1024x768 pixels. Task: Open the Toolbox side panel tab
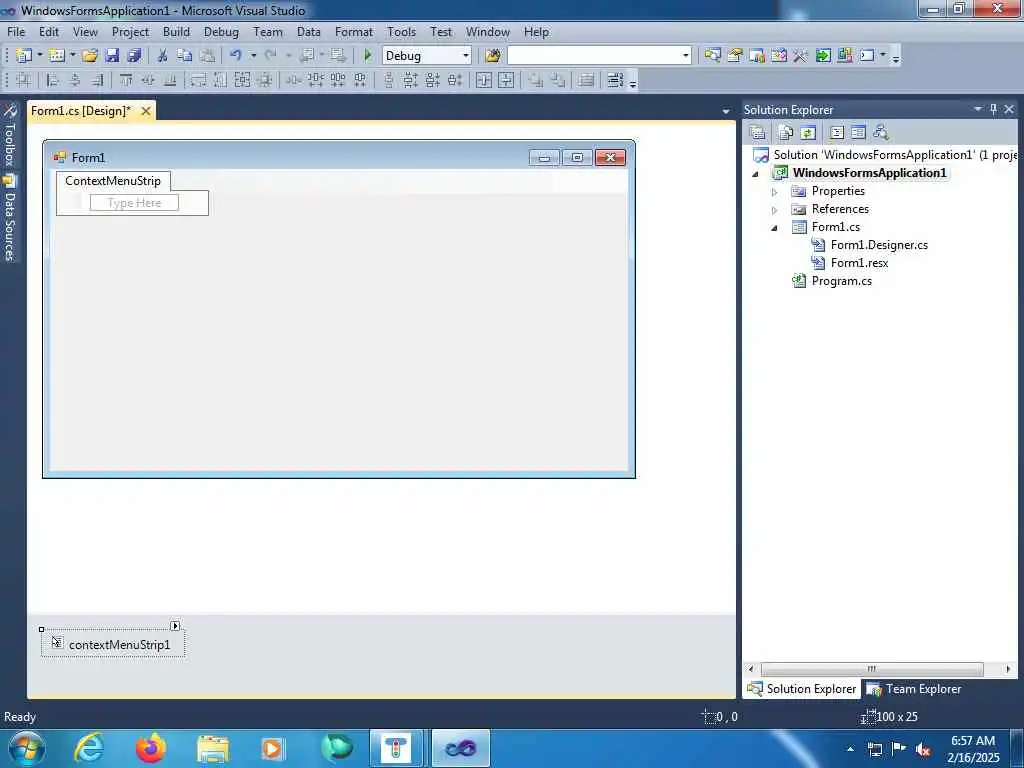[9, 136]
